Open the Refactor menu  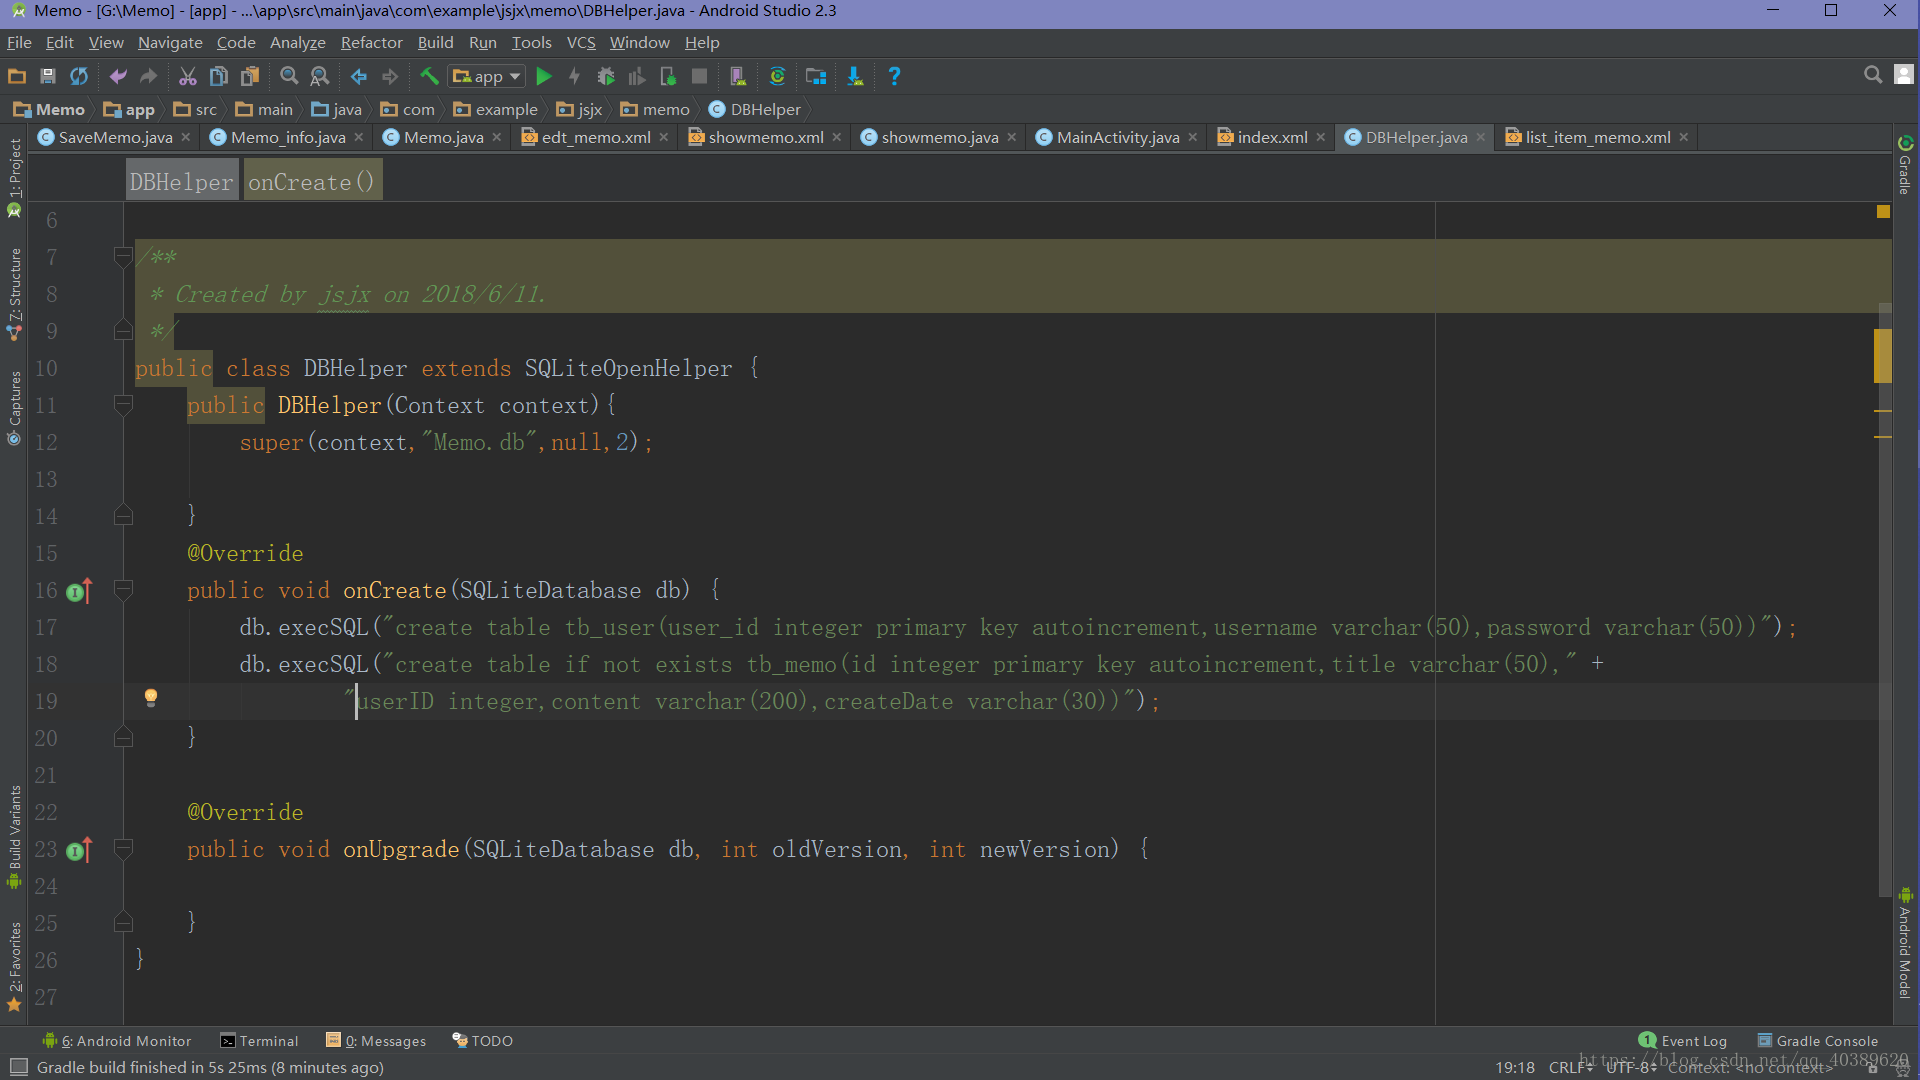371,42
